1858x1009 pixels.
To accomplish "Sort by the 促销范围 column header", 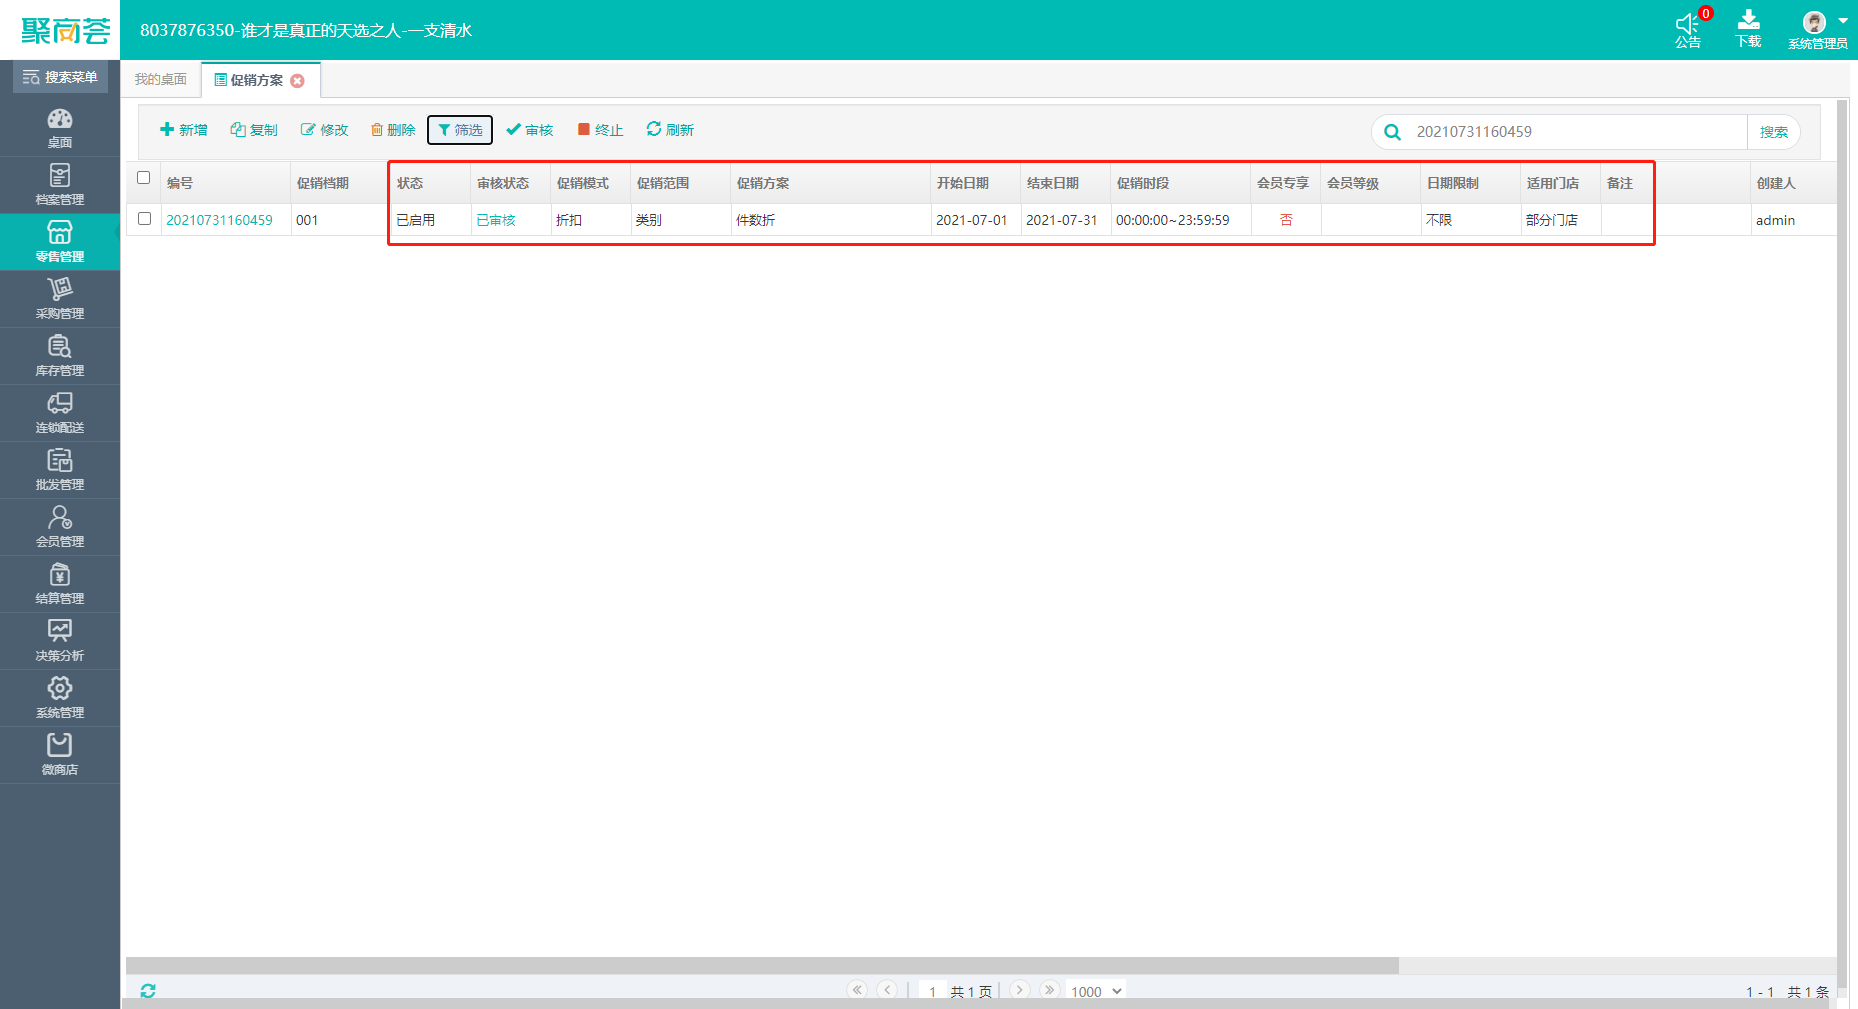I will click(680, 183).
